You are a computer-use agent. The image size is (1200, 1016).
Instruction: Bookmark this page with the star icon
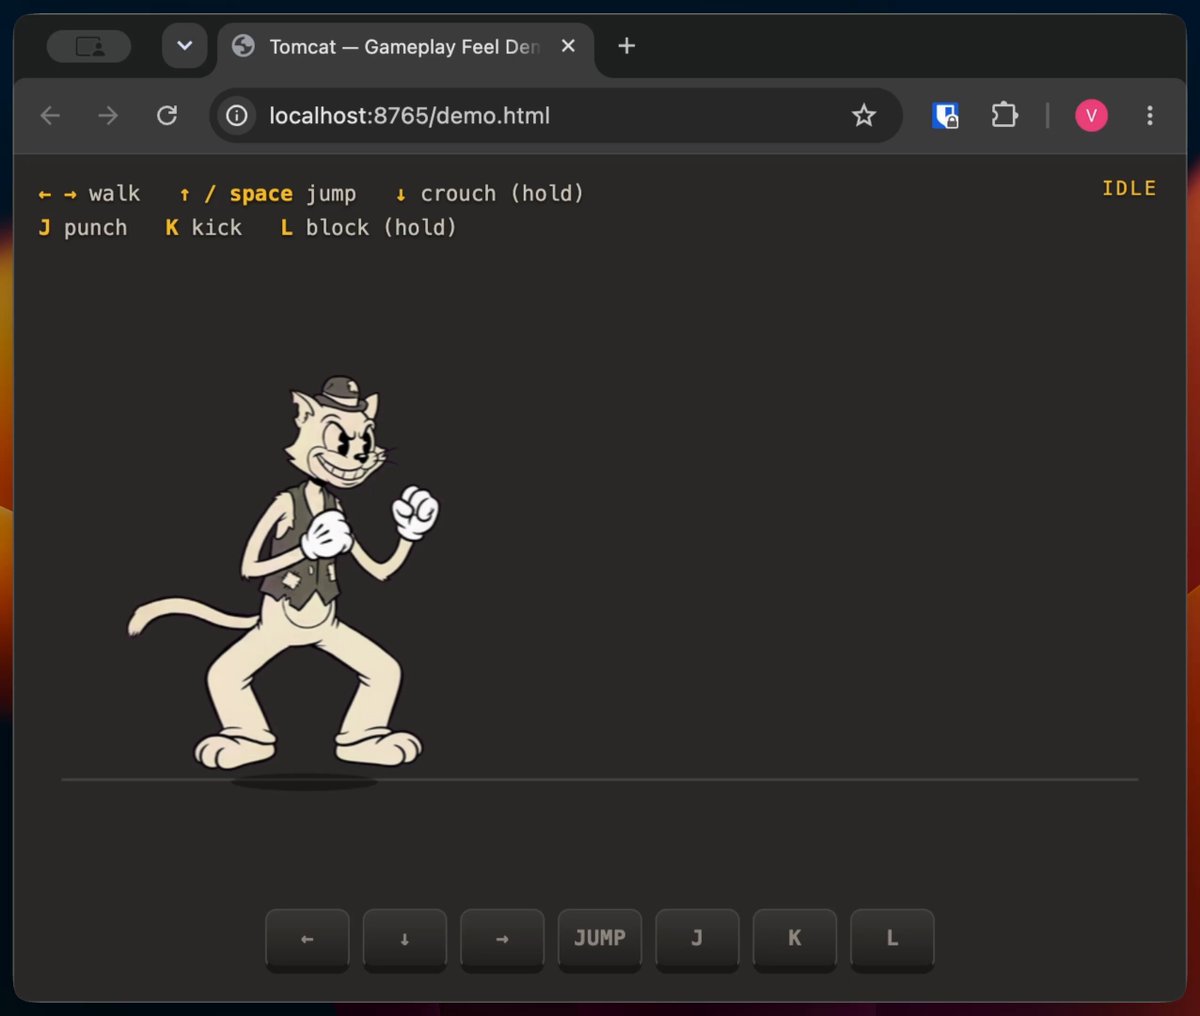864,116
